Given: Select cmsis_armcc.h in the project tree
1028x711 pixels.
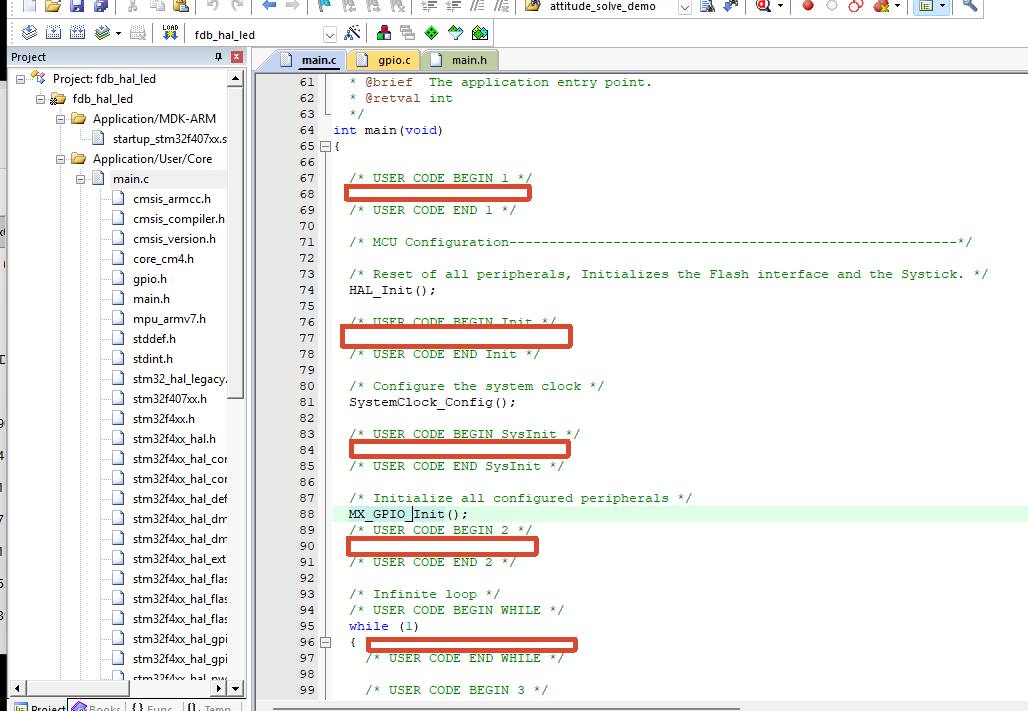Looking at the screenshot, I should tap(172, 199).
